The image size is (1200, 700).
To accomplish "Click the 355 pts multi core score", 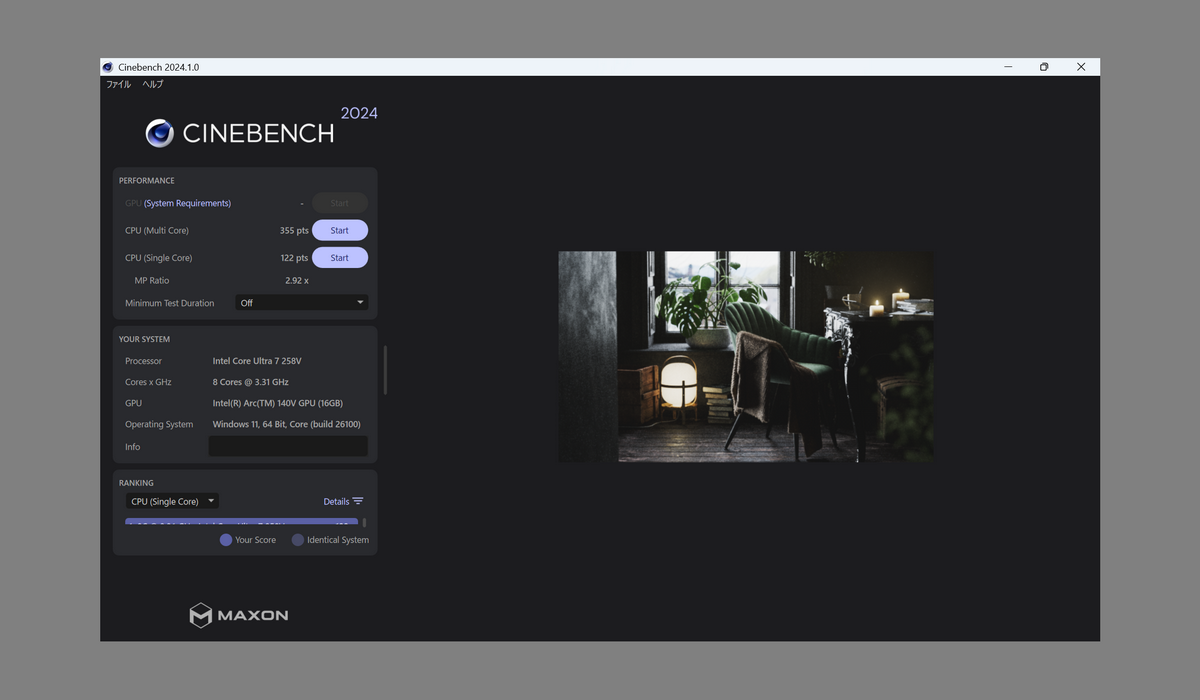I will pyautogui.click(x=294, y=230).
